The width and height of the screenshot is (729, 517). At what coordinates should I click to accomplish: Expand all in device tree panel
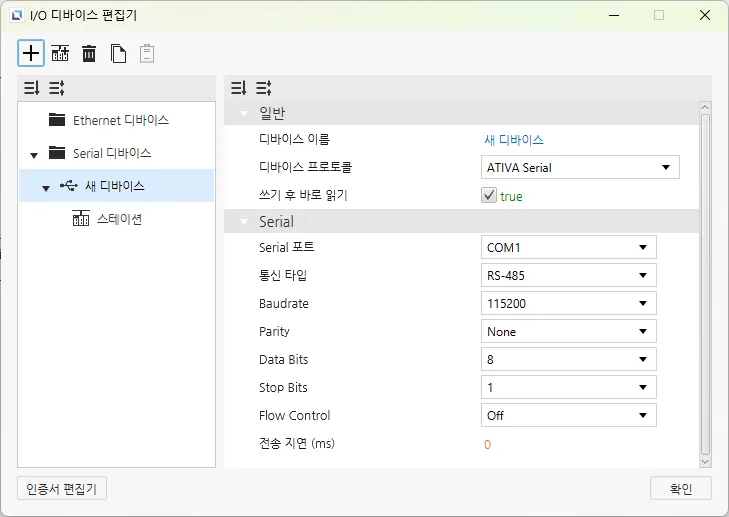point(56,88)
